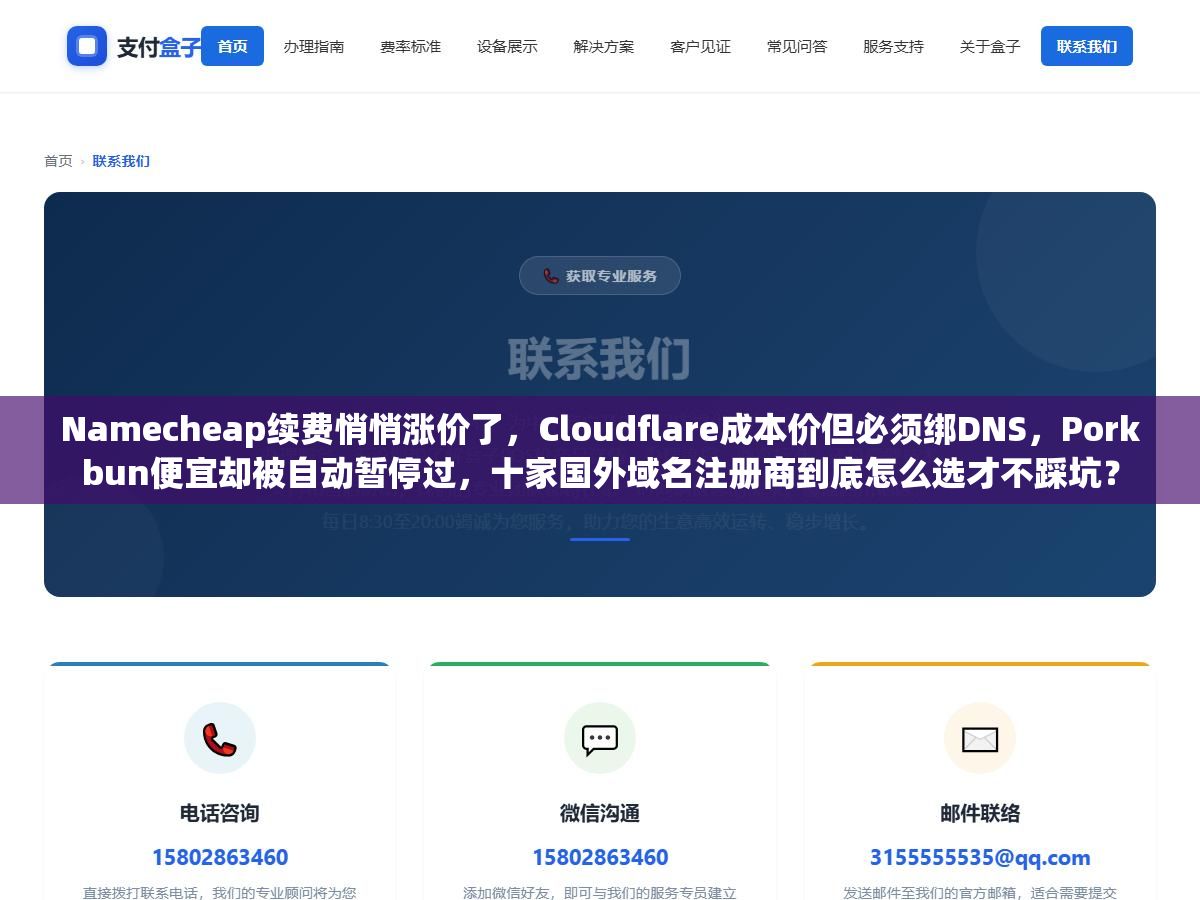Click the chat bubble icon in 微信沟通 card
Viewport: 1200px width, 900px height.
600,739
